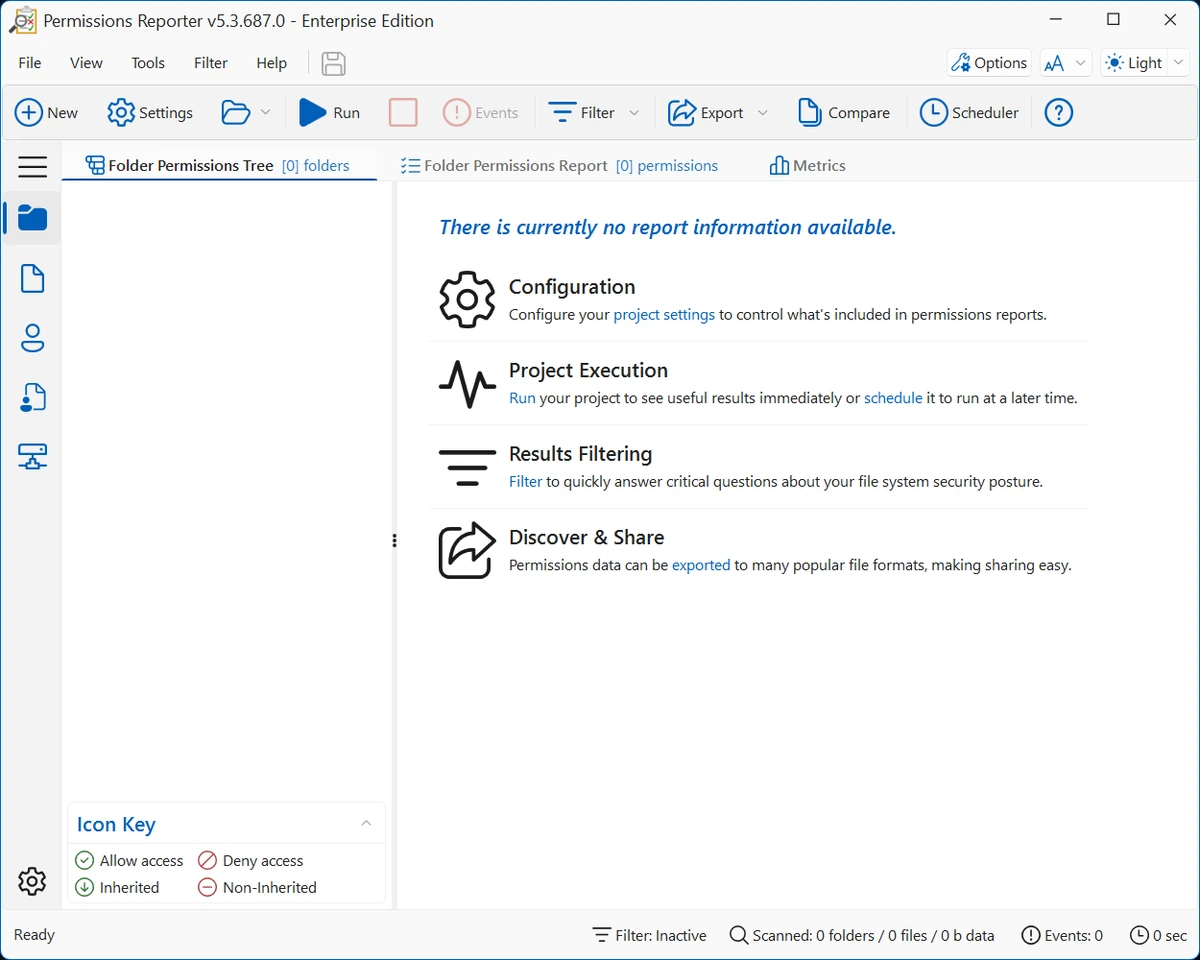This screenshot has width=1200, height=960.
Task: Click the exported link
Action: (x=701, y=565)
